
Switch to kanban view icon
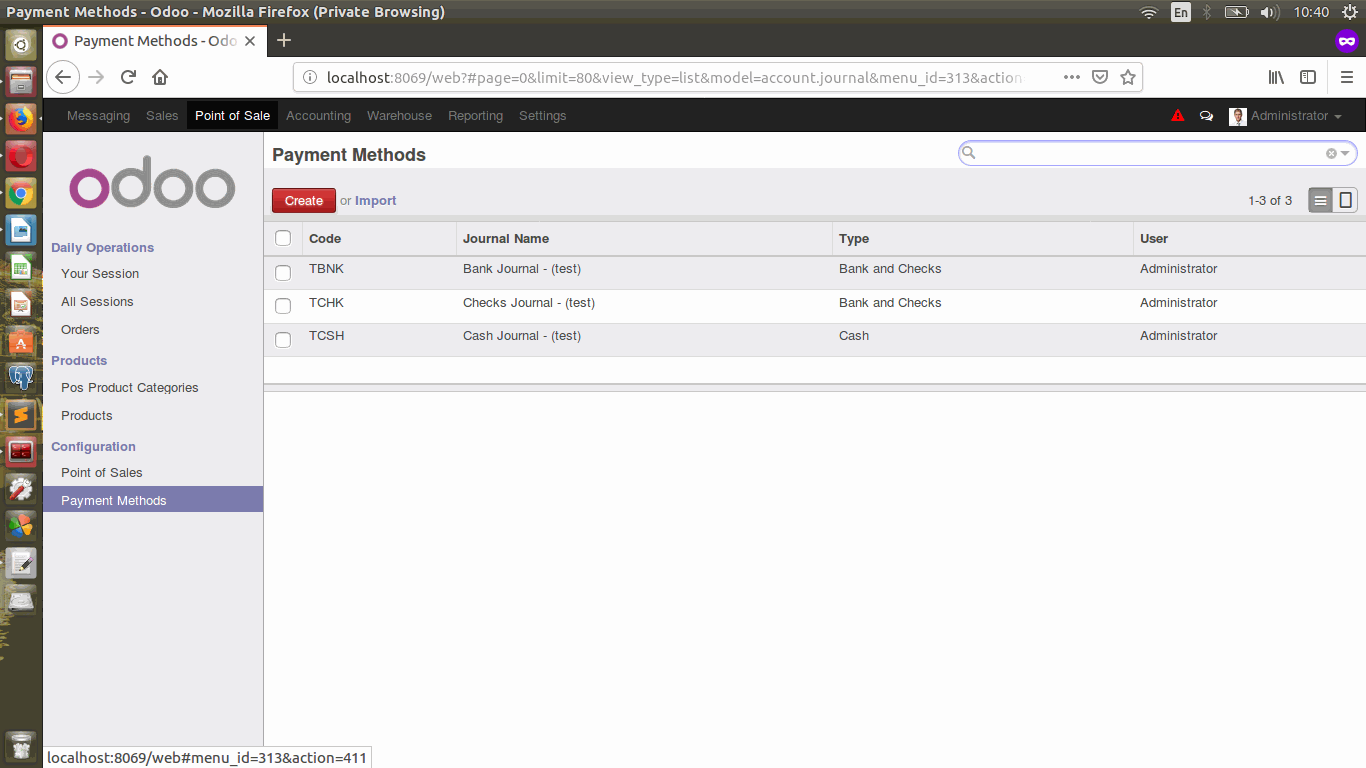[x=1346, y=201]
